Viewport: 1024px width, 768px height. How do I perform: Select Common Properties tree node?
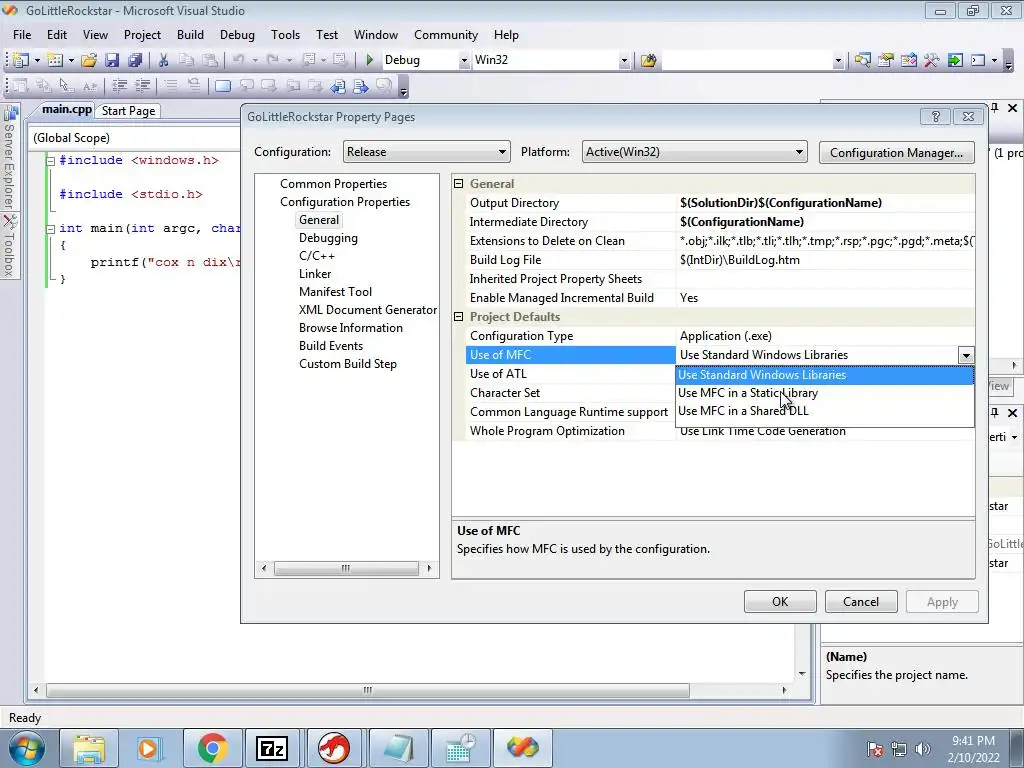333,184
